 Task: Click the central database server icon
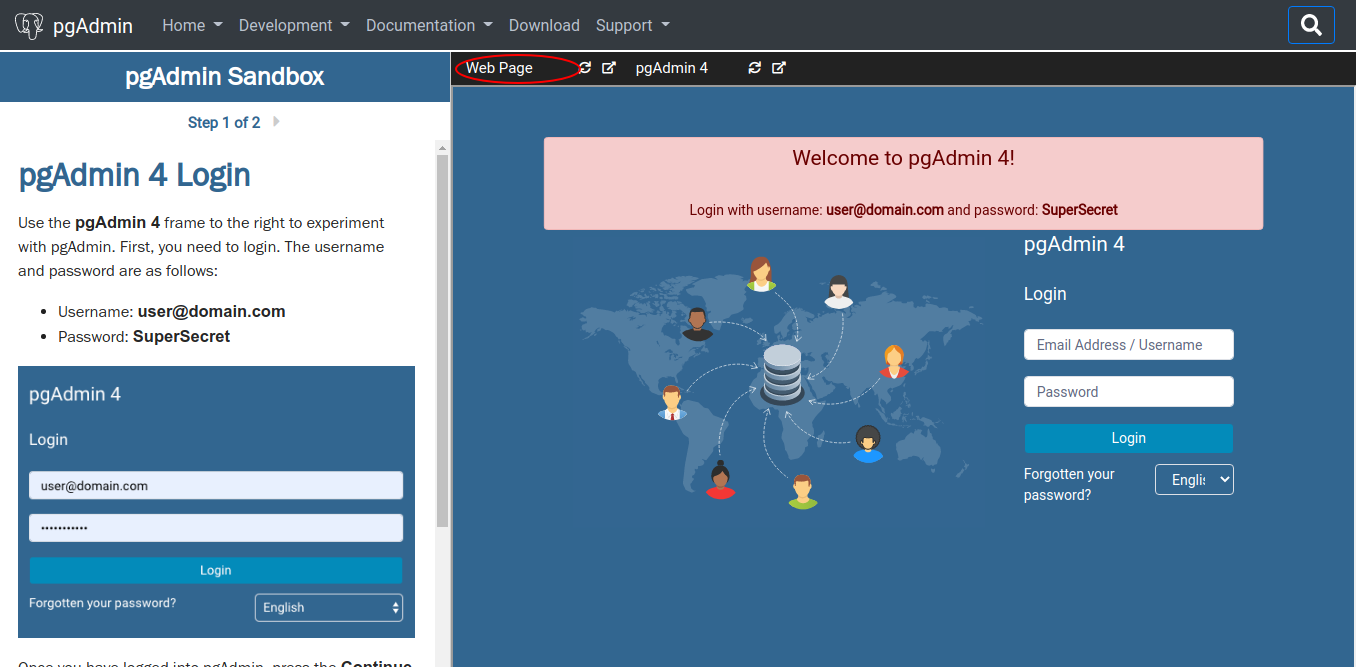coord(782,373)
